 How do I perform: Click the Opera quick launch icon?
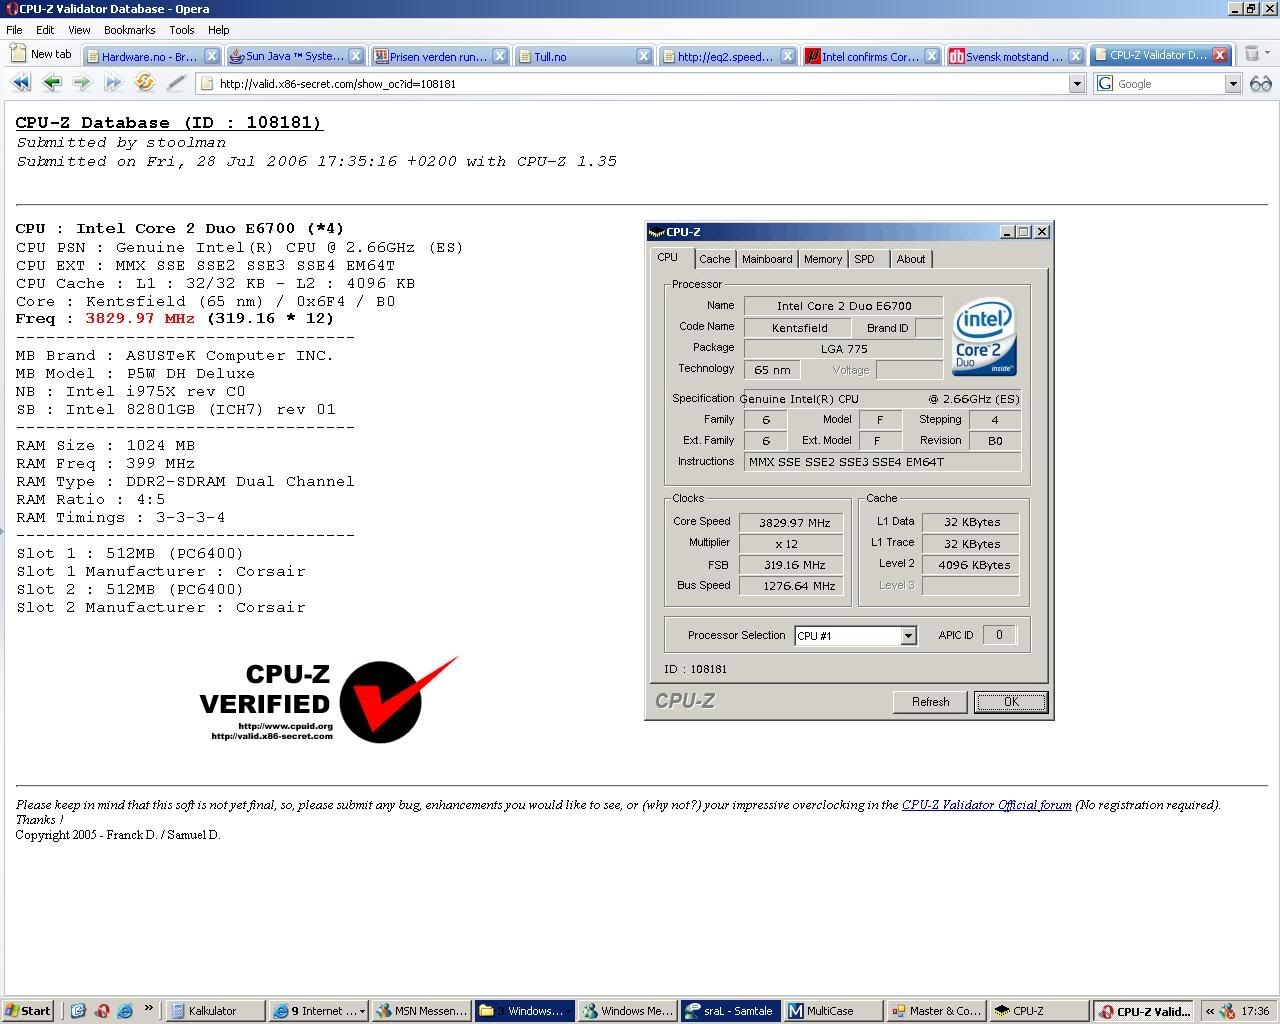coord(102,1011)
